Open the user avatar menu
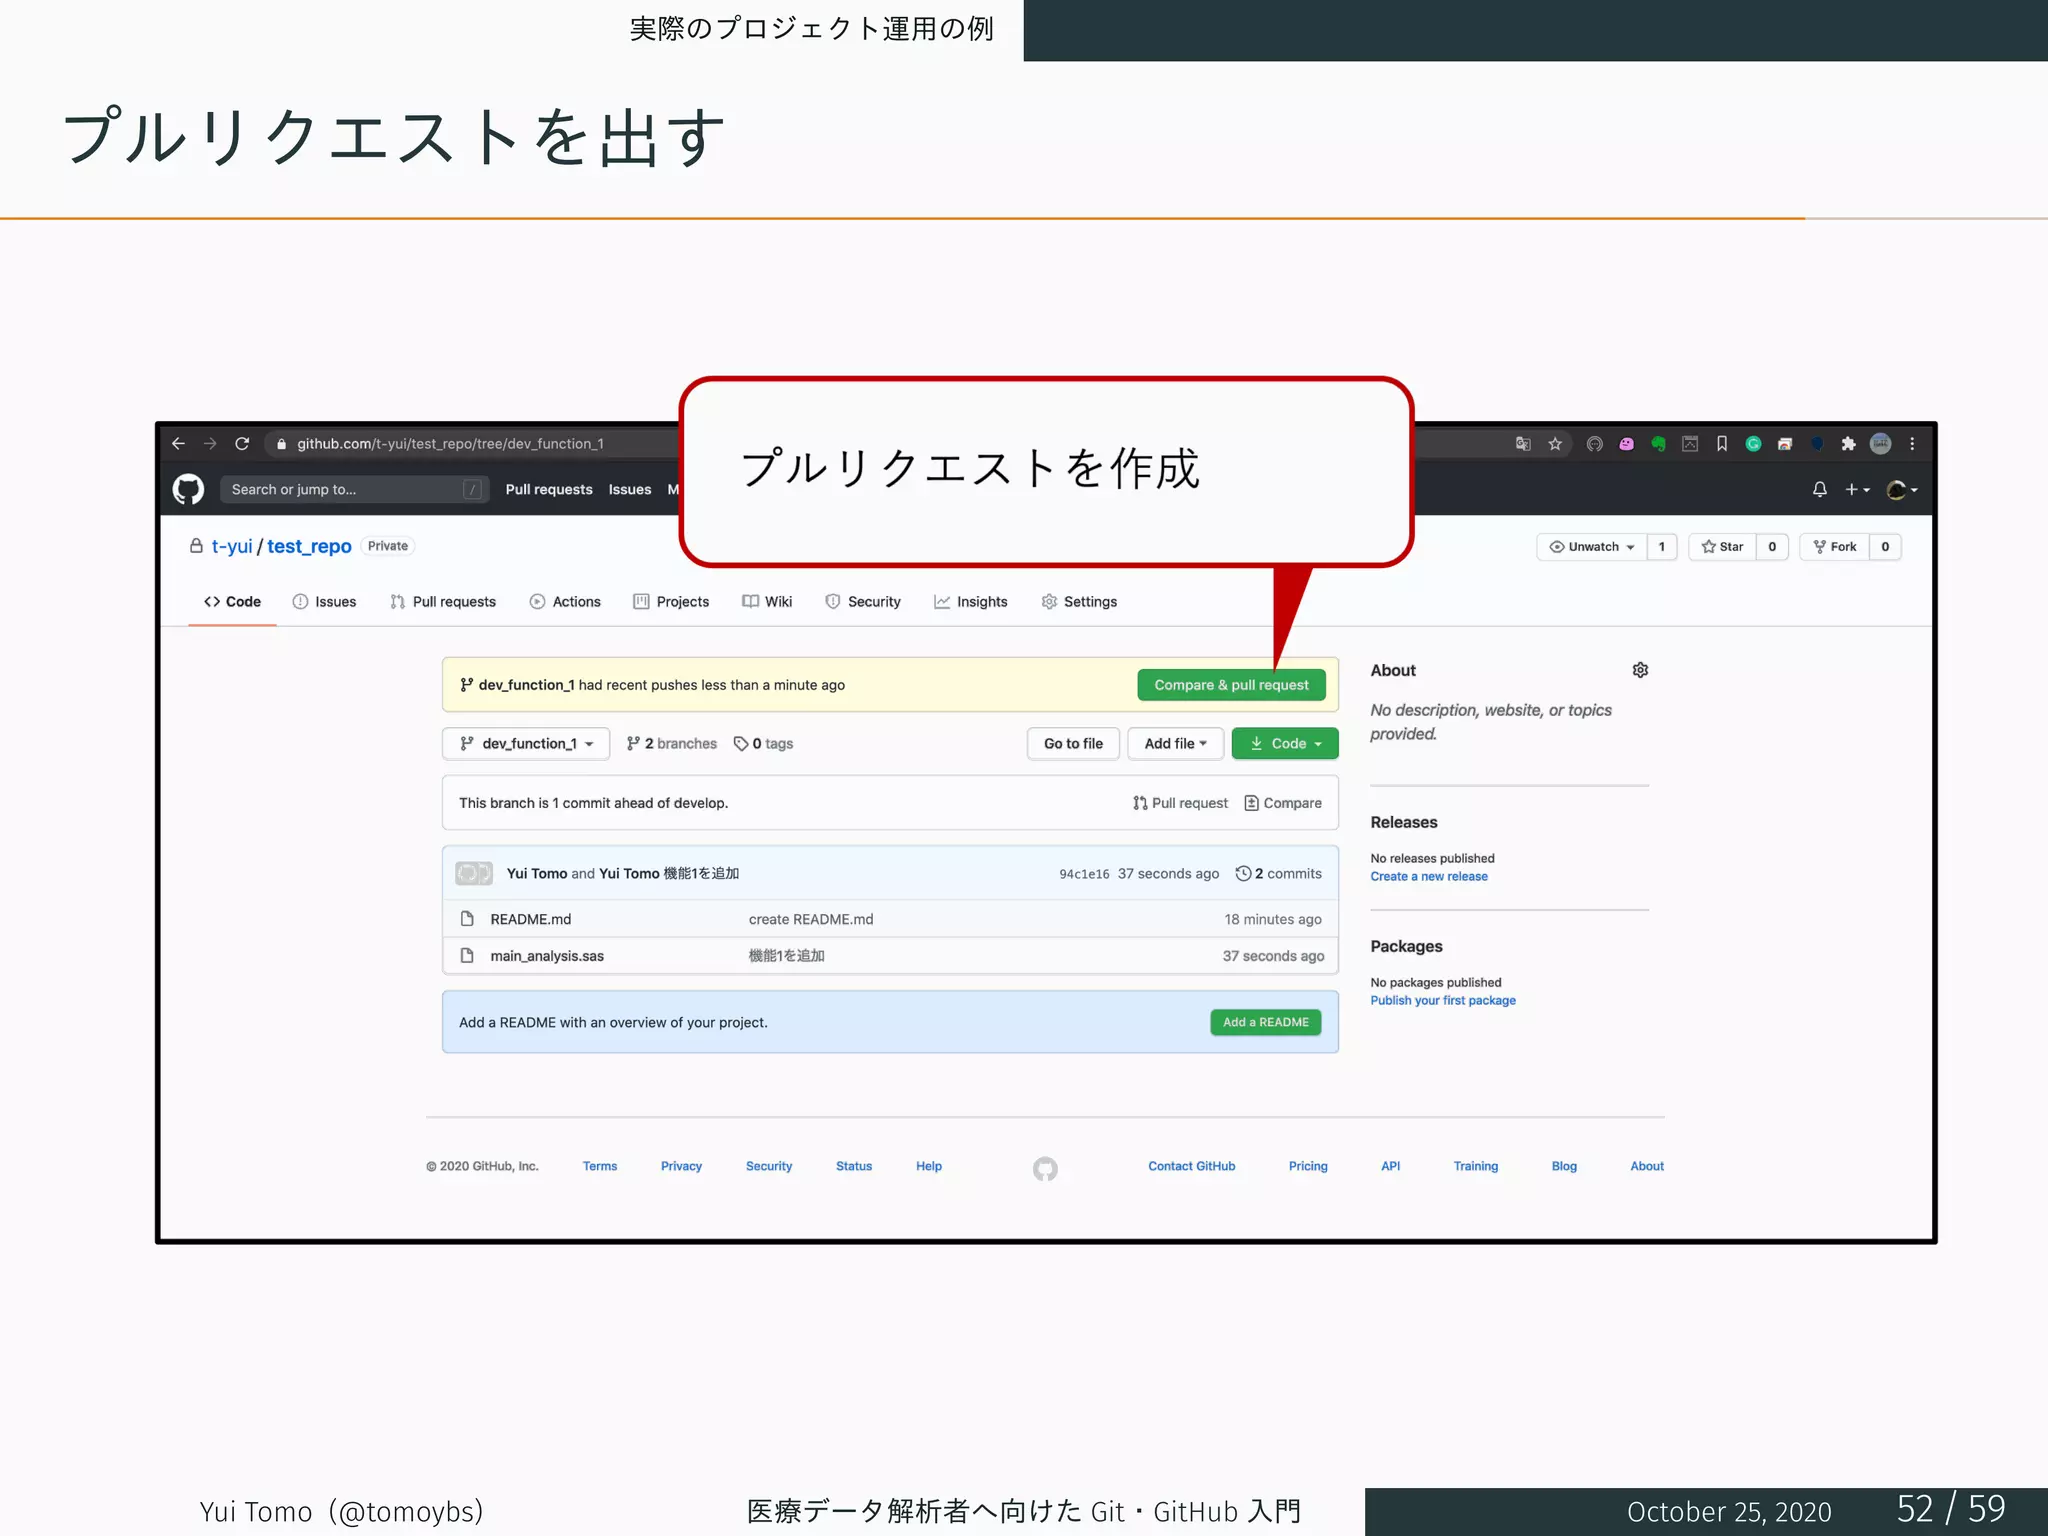The height and width of the screenshot is (1536, 2048). (x=1901, y=489)
